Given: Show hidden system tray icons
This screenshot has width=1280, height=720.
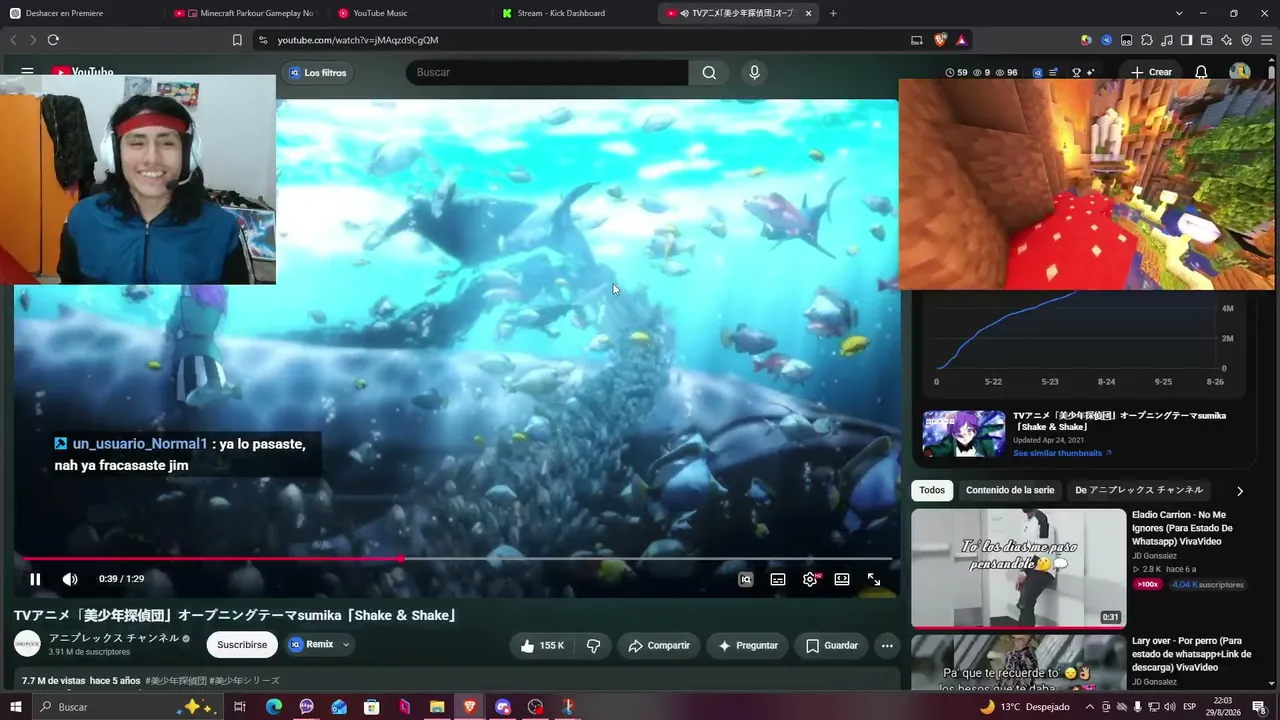Looking at the screenshot, I should pos(1090,707).
